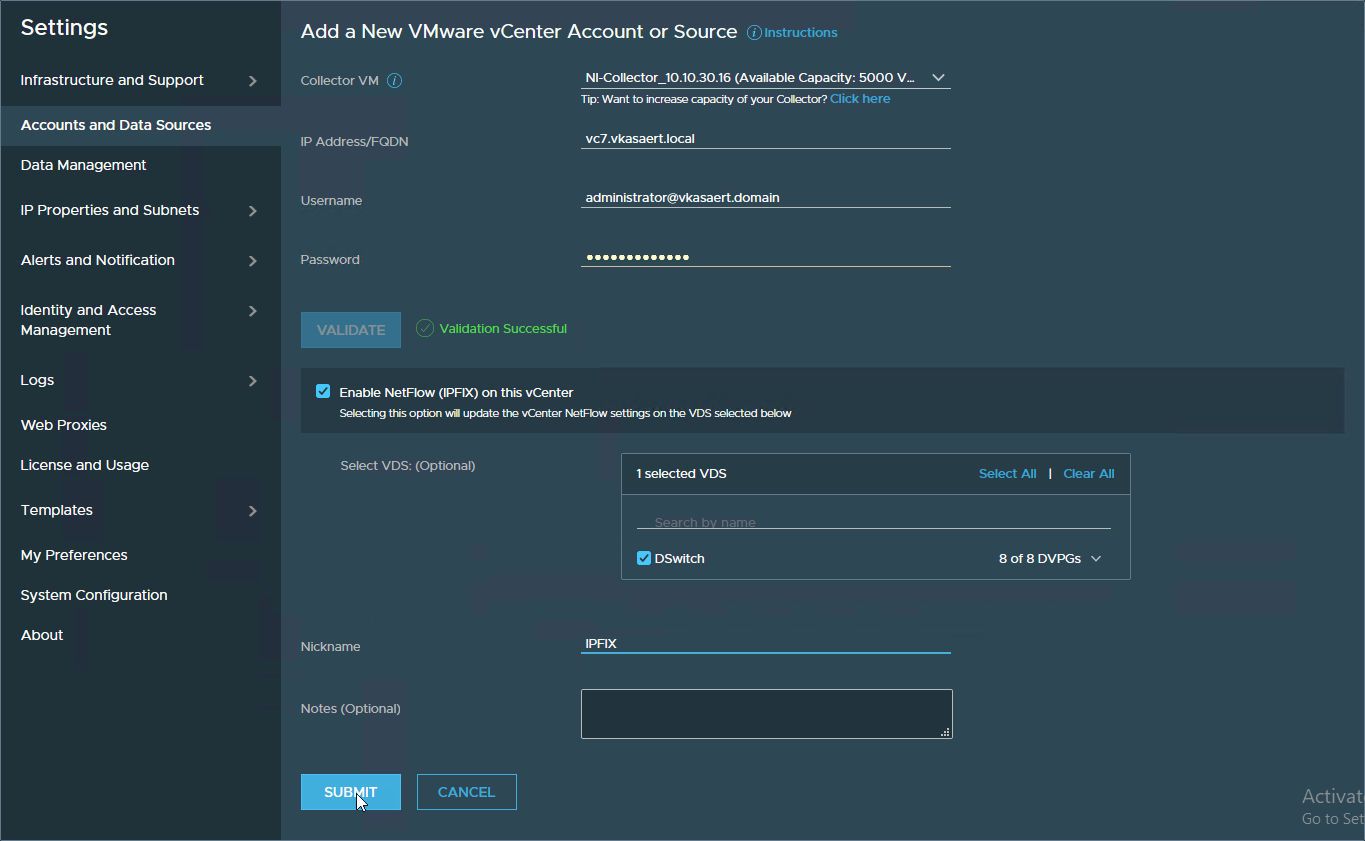The width and height of the screenshot is (1365, 841).
Task: Open Web Proxies settings
Action: coord(64,425)
